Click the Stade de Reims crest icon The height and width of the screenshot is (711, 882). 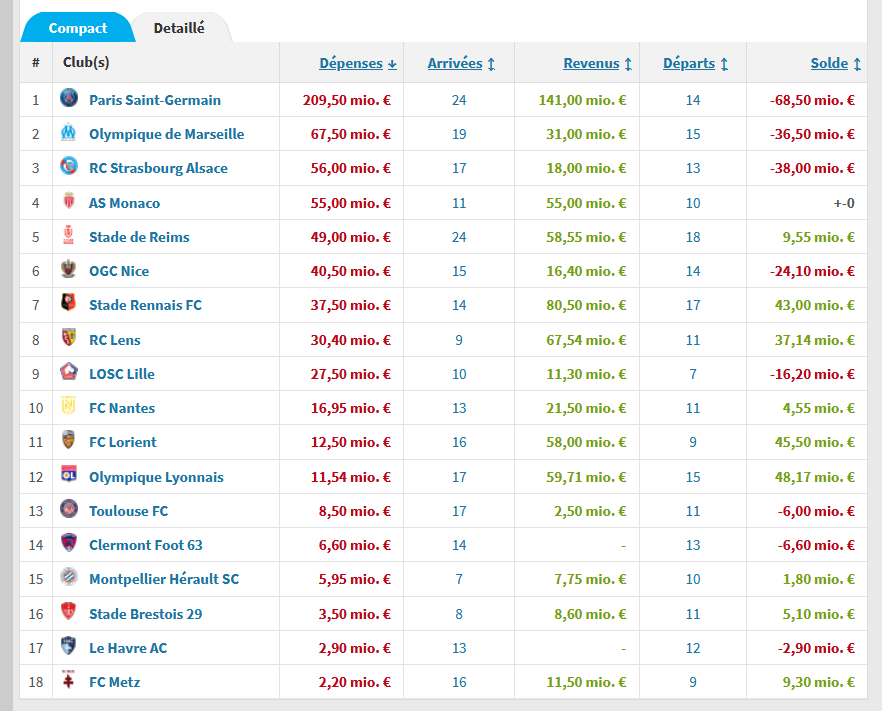point(69,235)
